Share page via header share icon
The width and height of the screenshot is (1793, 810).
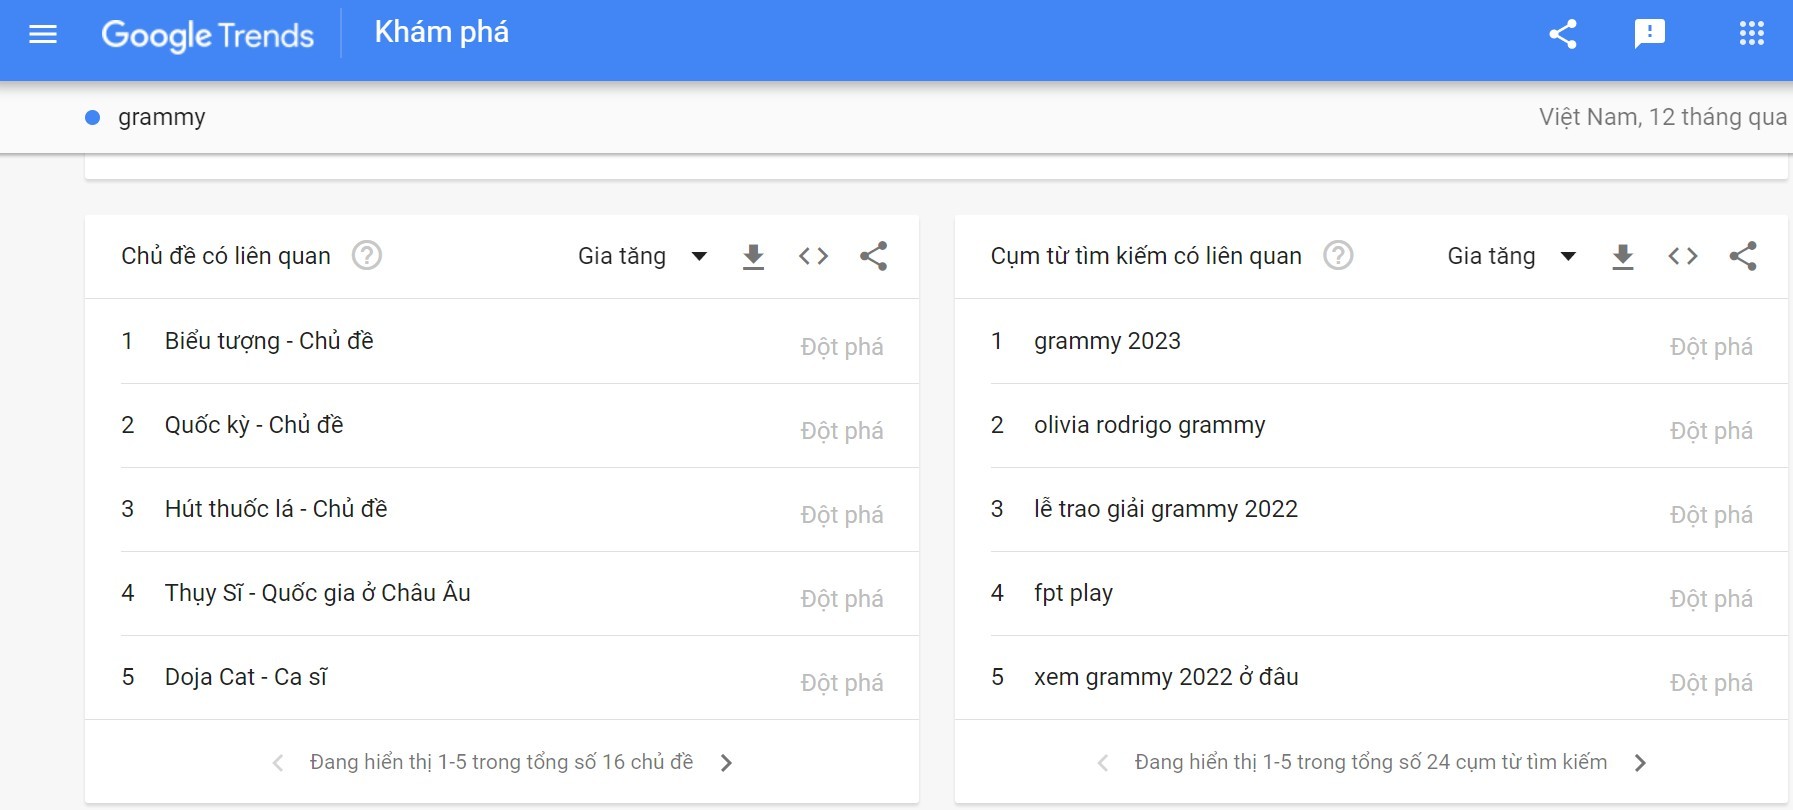[1563, 34]
